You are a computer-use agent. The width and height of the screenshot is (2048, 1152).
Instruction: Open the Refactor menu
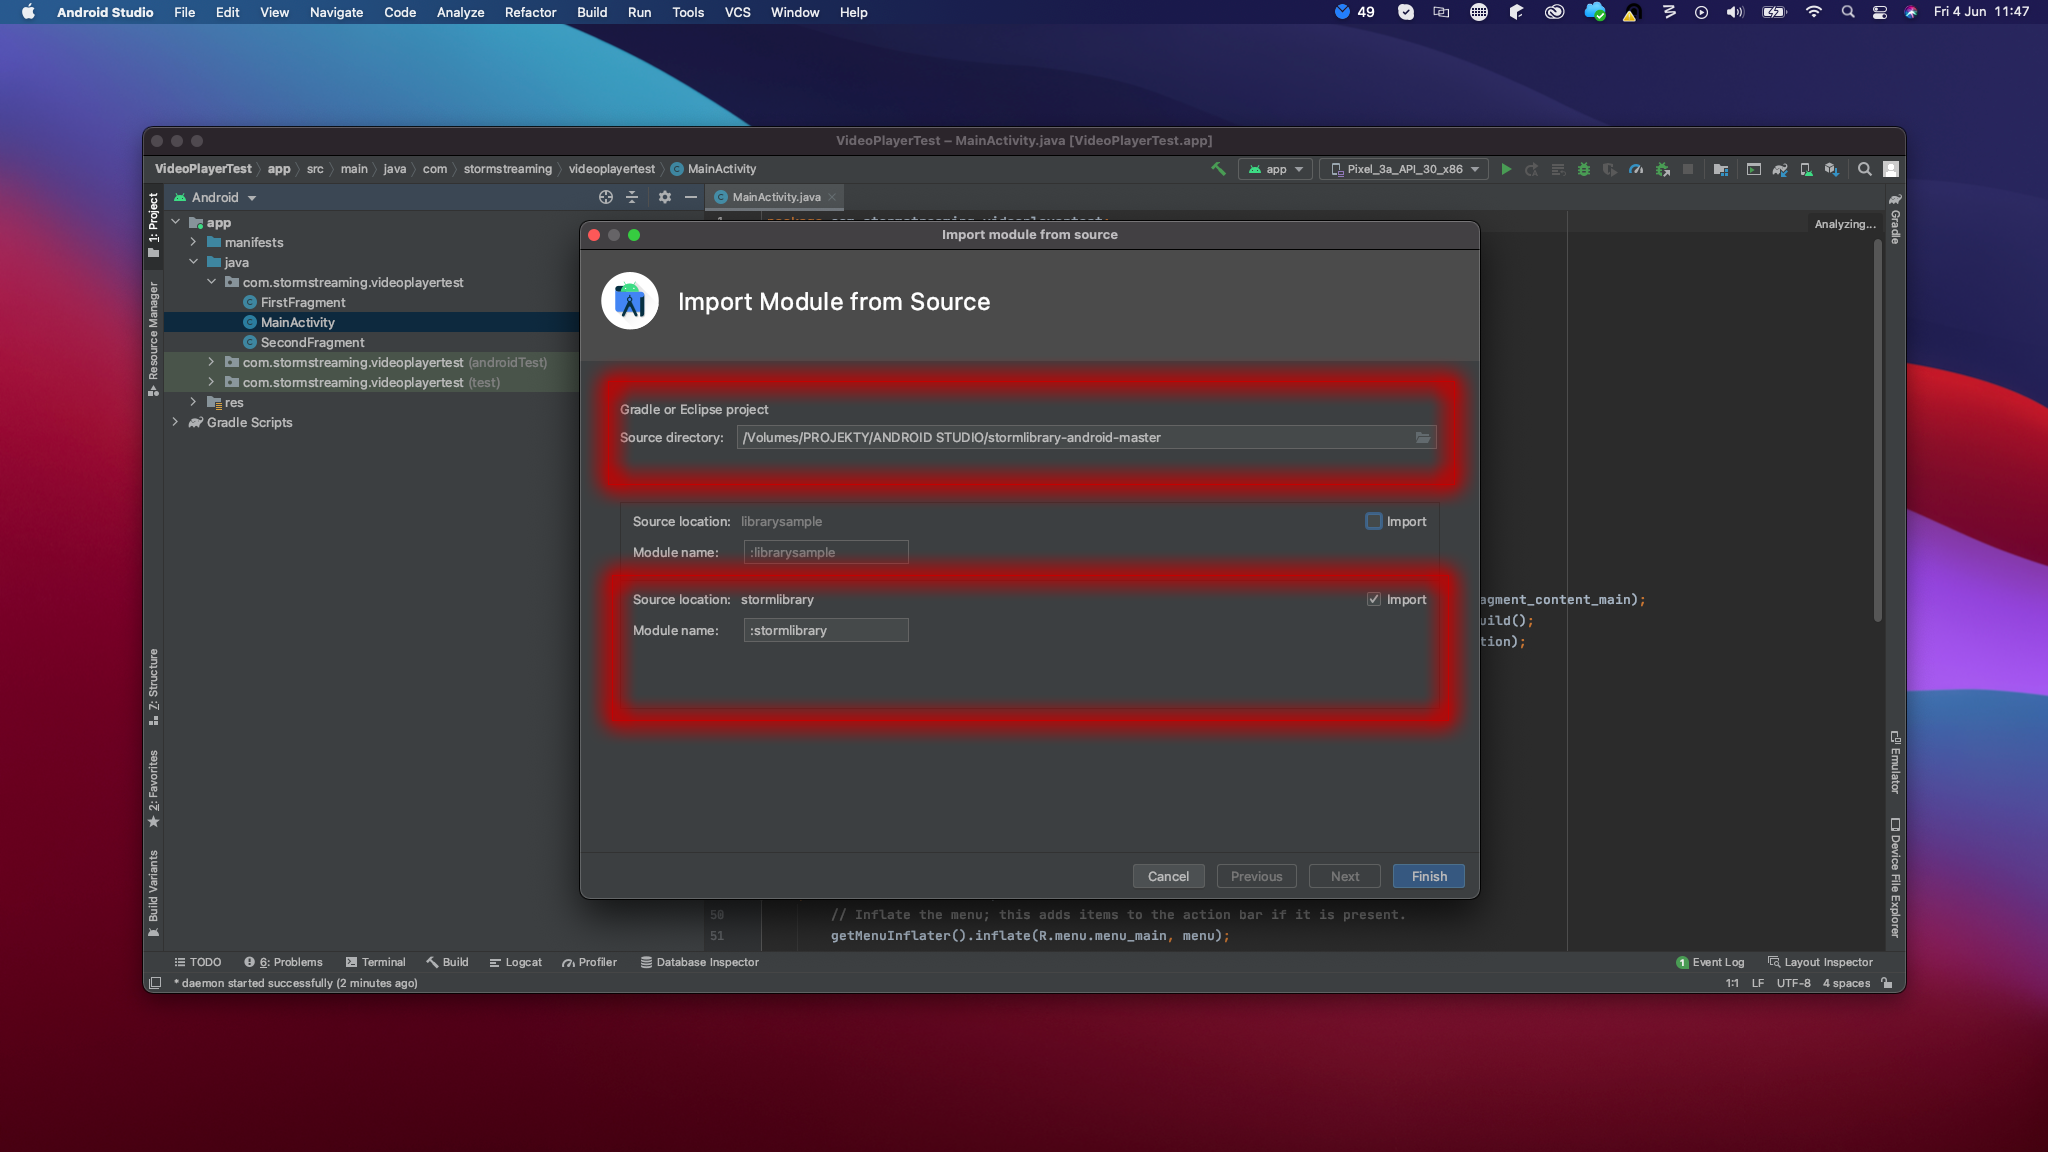(x=530, y=12)
